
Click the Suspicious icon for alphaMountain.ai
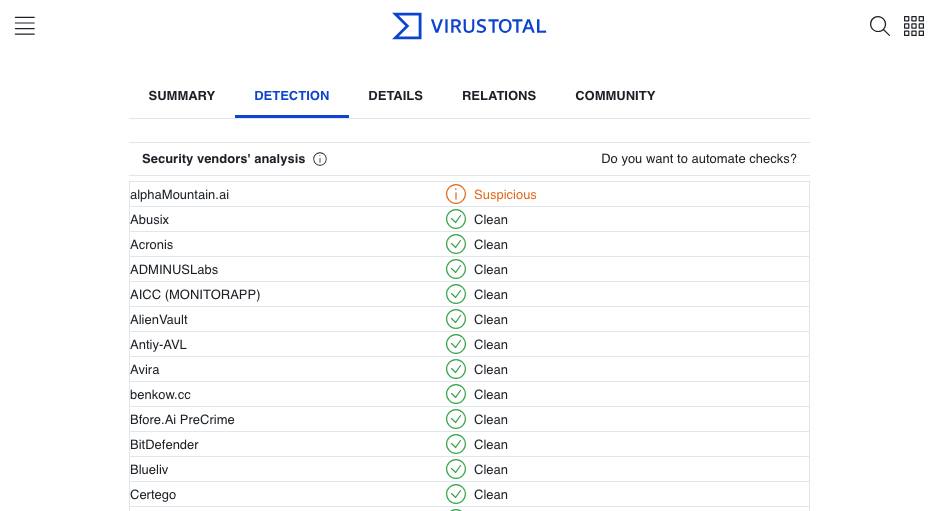(x=456, y=194)
